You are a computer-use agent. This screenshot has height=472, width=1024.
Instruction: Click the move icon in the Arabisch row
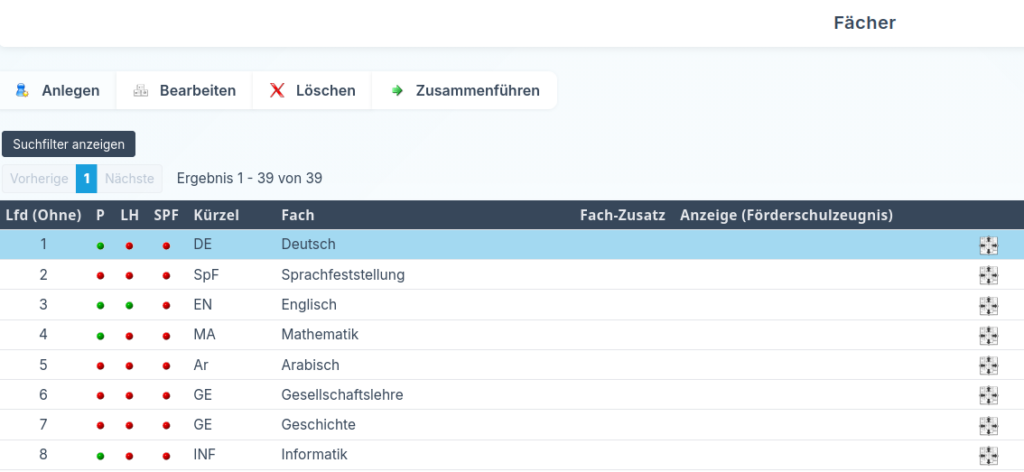click(988, 365)
